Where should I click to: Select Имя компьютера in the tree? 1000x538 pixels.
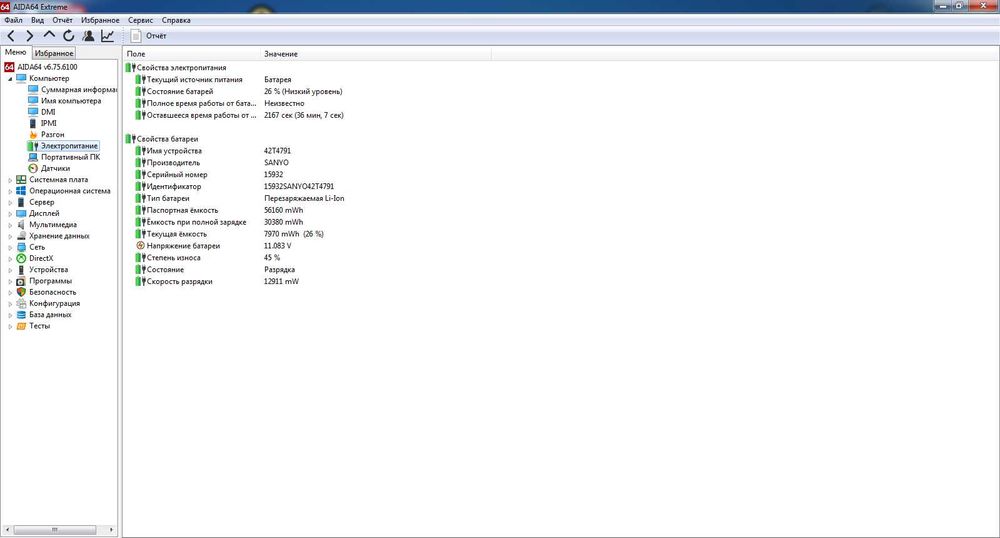pyautogui.click(x=71, y=101)
